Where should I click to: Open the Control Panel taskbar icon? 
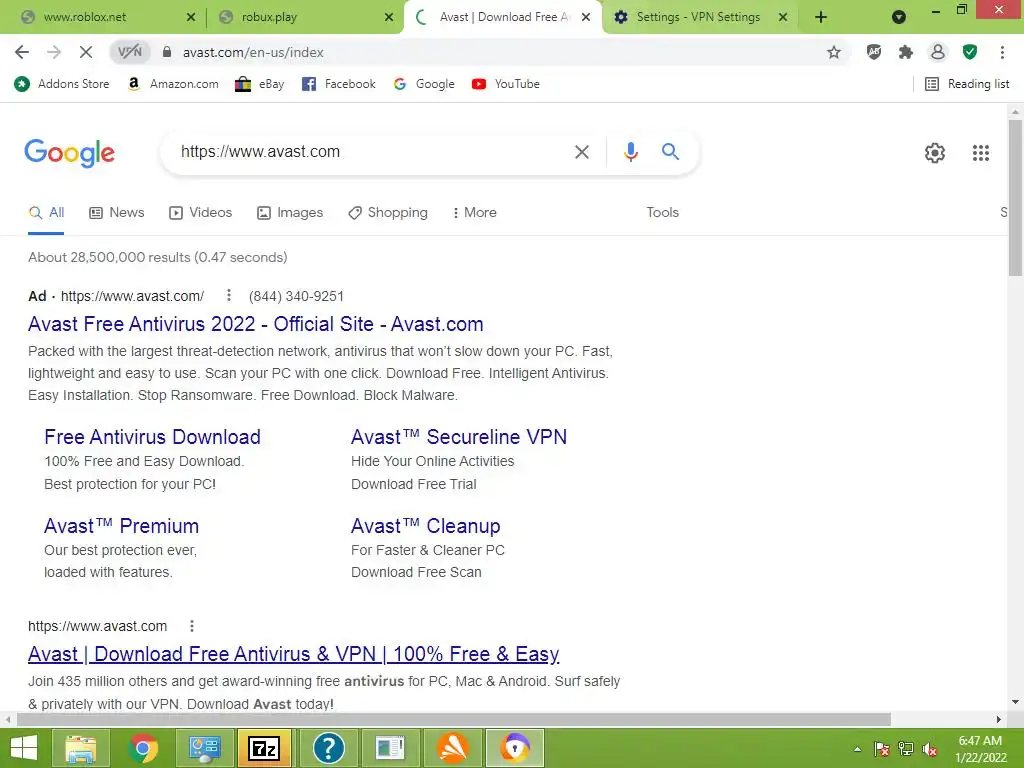(x=204, y=748)
